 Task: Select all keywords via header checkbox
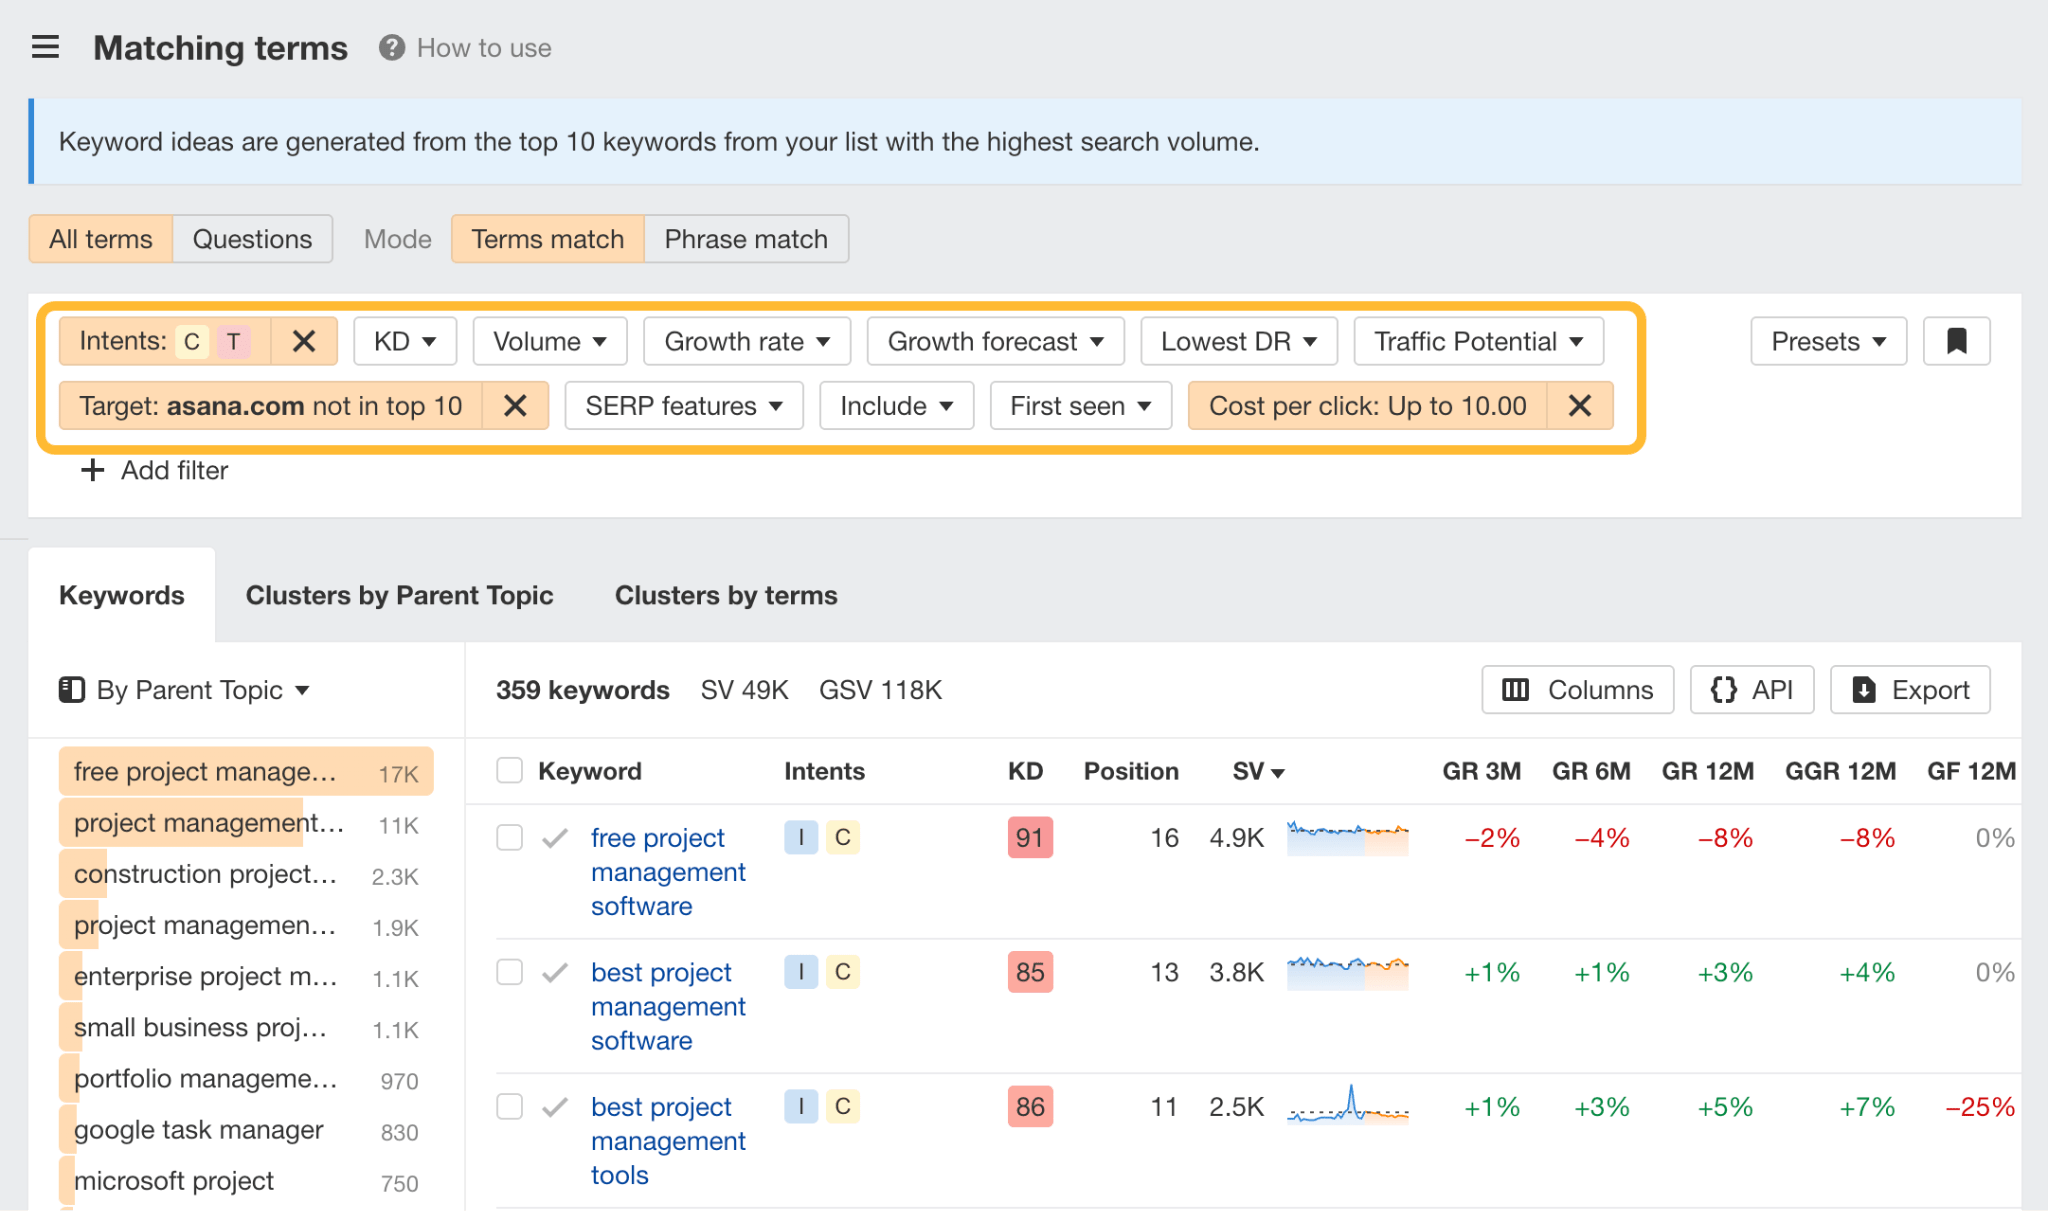tap(509, 770)
